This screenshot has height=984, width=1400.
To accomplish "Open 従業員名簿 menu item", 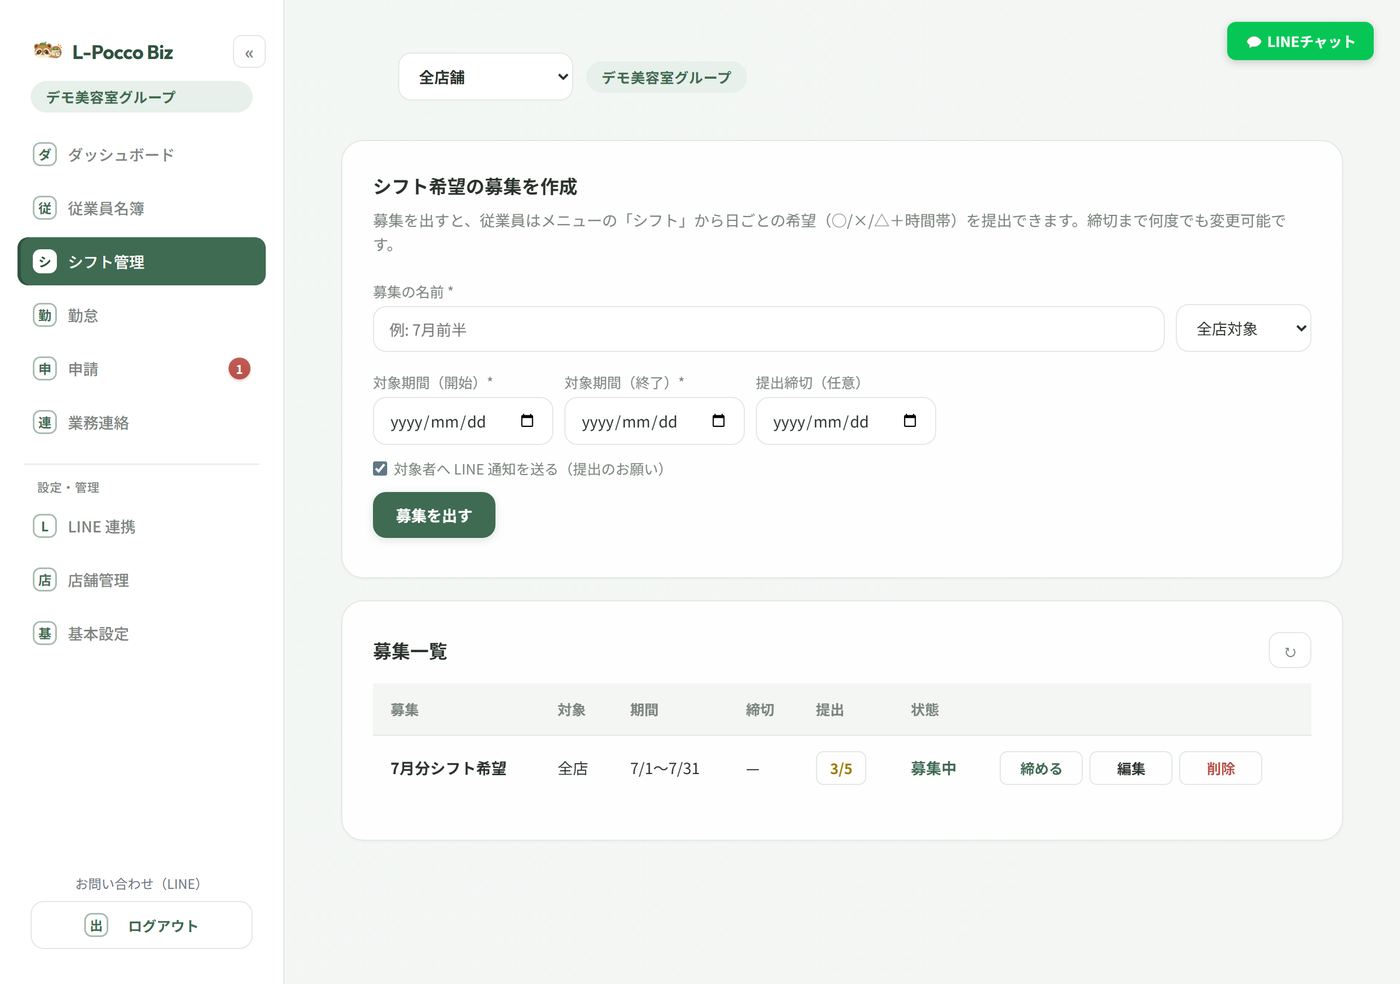I will tap(141, 208).
